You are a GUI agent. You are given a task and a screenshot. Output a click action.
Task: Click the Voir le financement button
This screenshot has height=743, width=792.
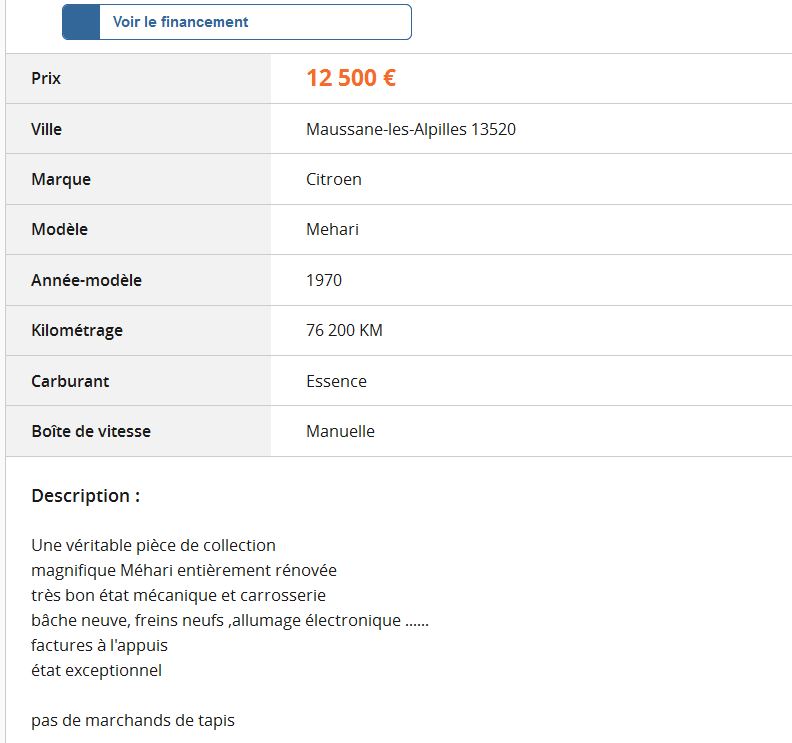click(236, 22)
